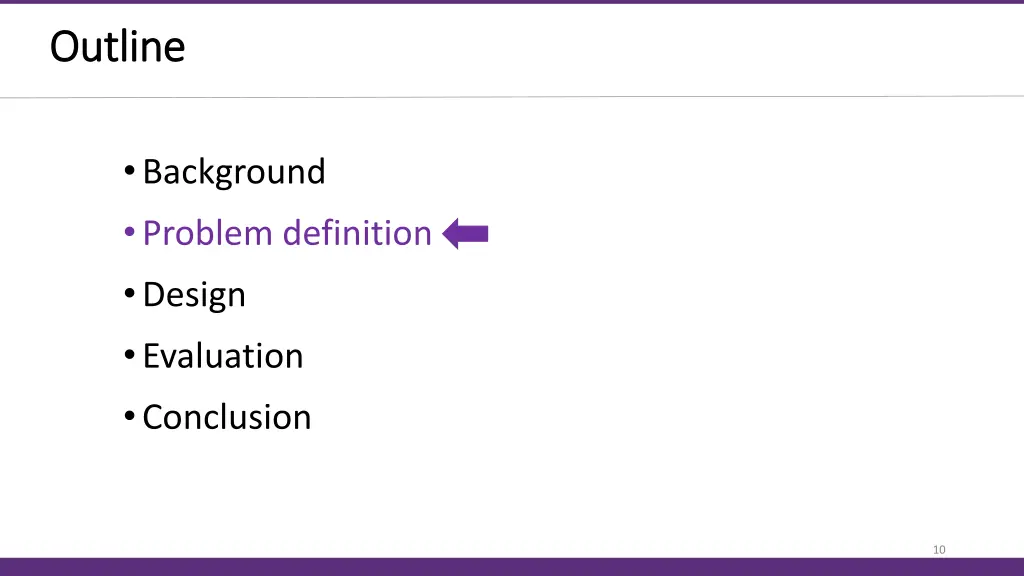Click the capital "O" in Outline

[65, 47]
